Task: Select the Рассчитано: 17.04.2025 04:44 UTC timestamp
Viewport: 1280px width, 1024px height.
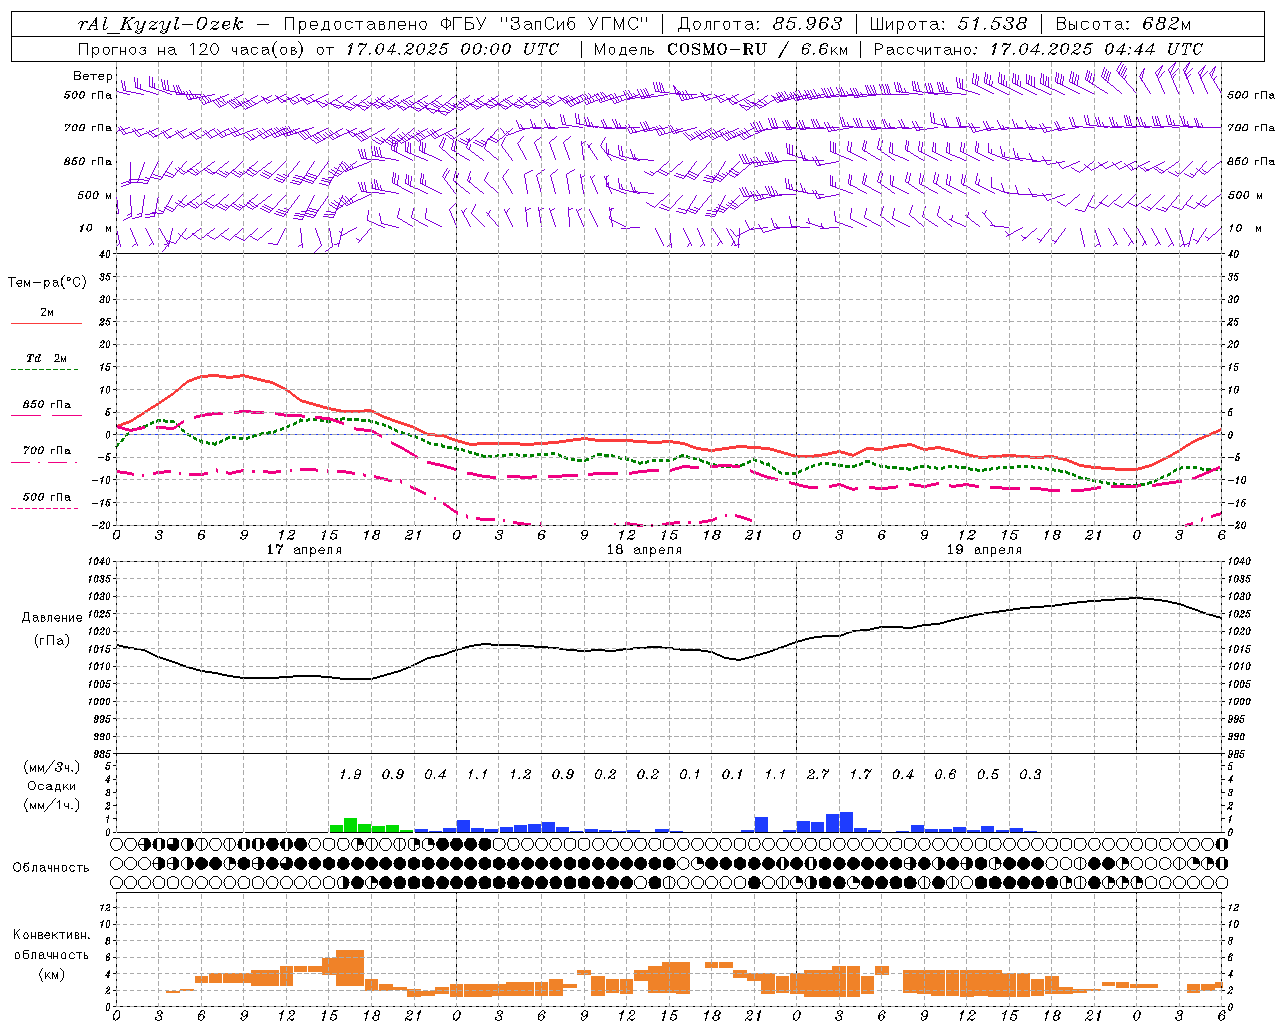Action: pyautogui.click(x=1038, y=49)
